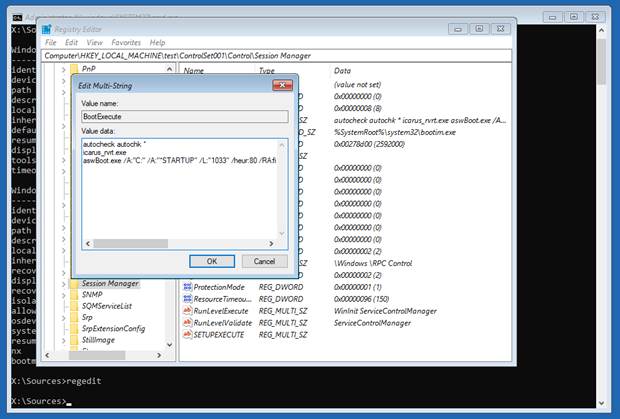Viewport: 620px width, 419px height.
Task: Click the StillImage folder icon
Action: click(x=74, y=340)
